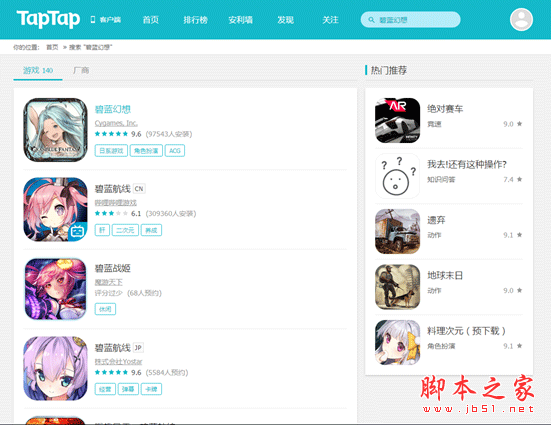This screenshot has width=551, height=425.
Task: Switch to the 游戏 140 tab
Action: [x=38, y=71]
